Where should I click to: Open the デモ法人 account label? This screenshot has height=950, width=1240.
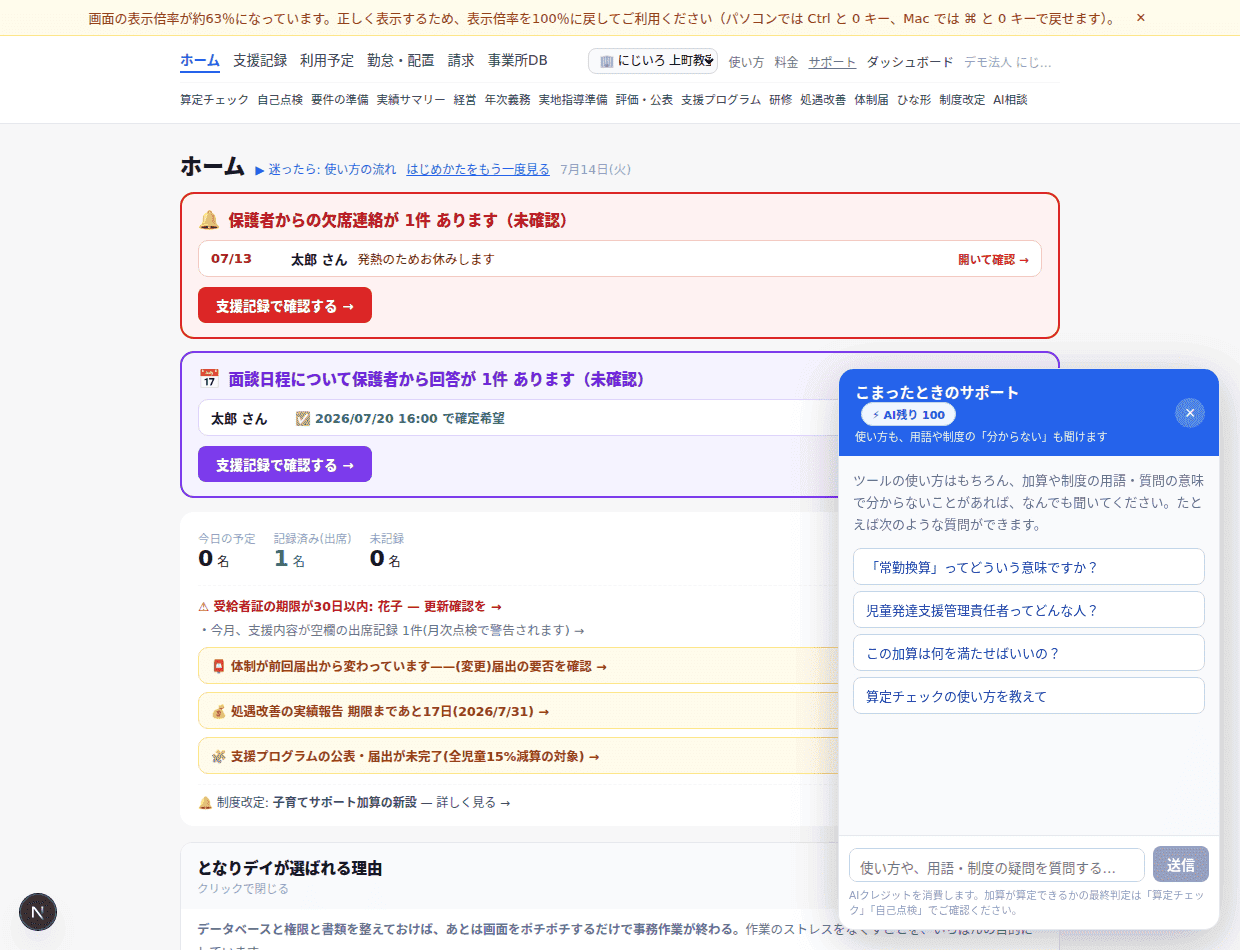coord(1008,62)
